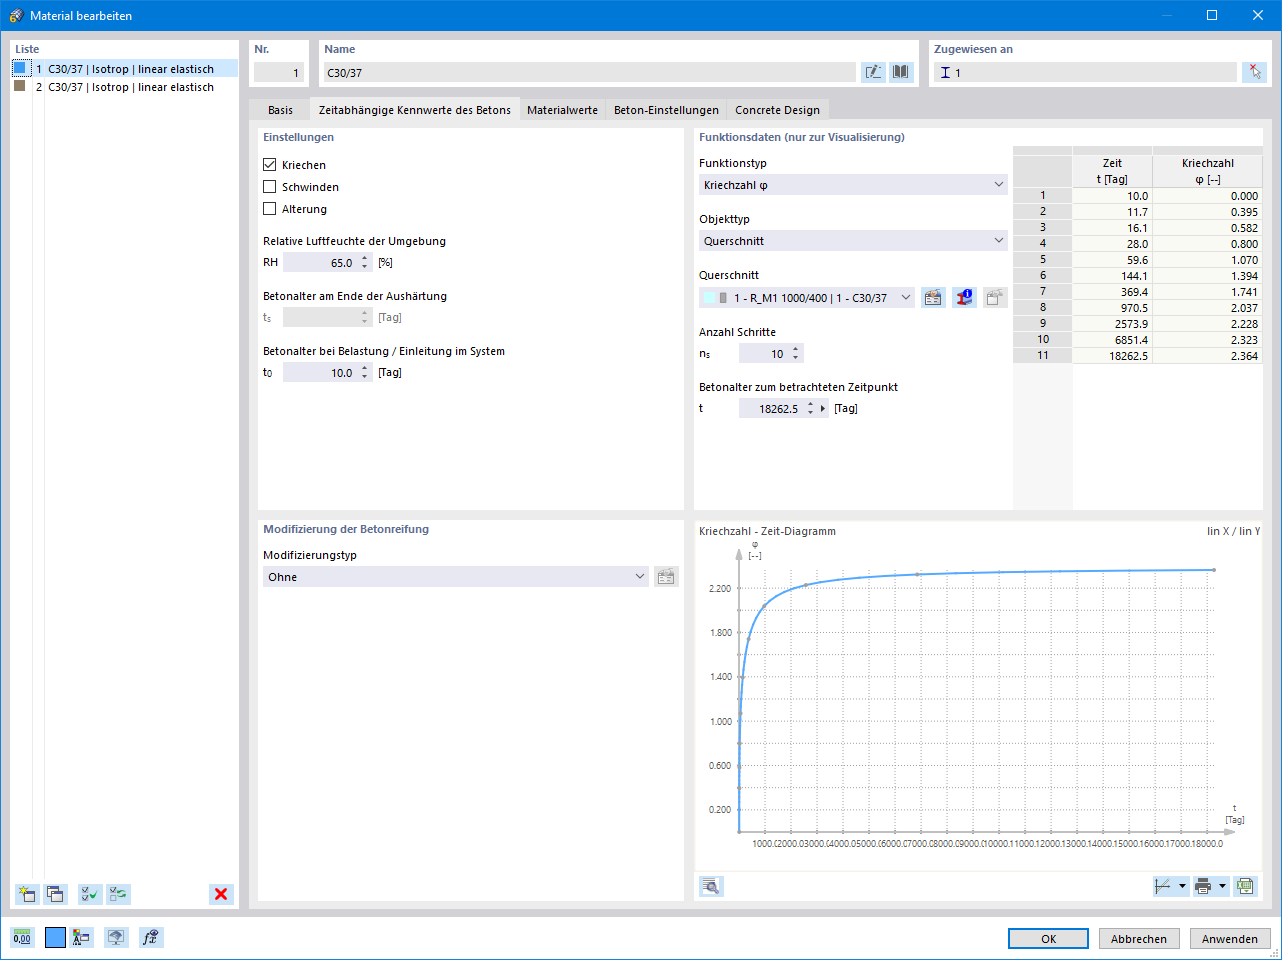1282x960 pixels.
Task: Invert the list selection
Action: click(x=119, y=894)
